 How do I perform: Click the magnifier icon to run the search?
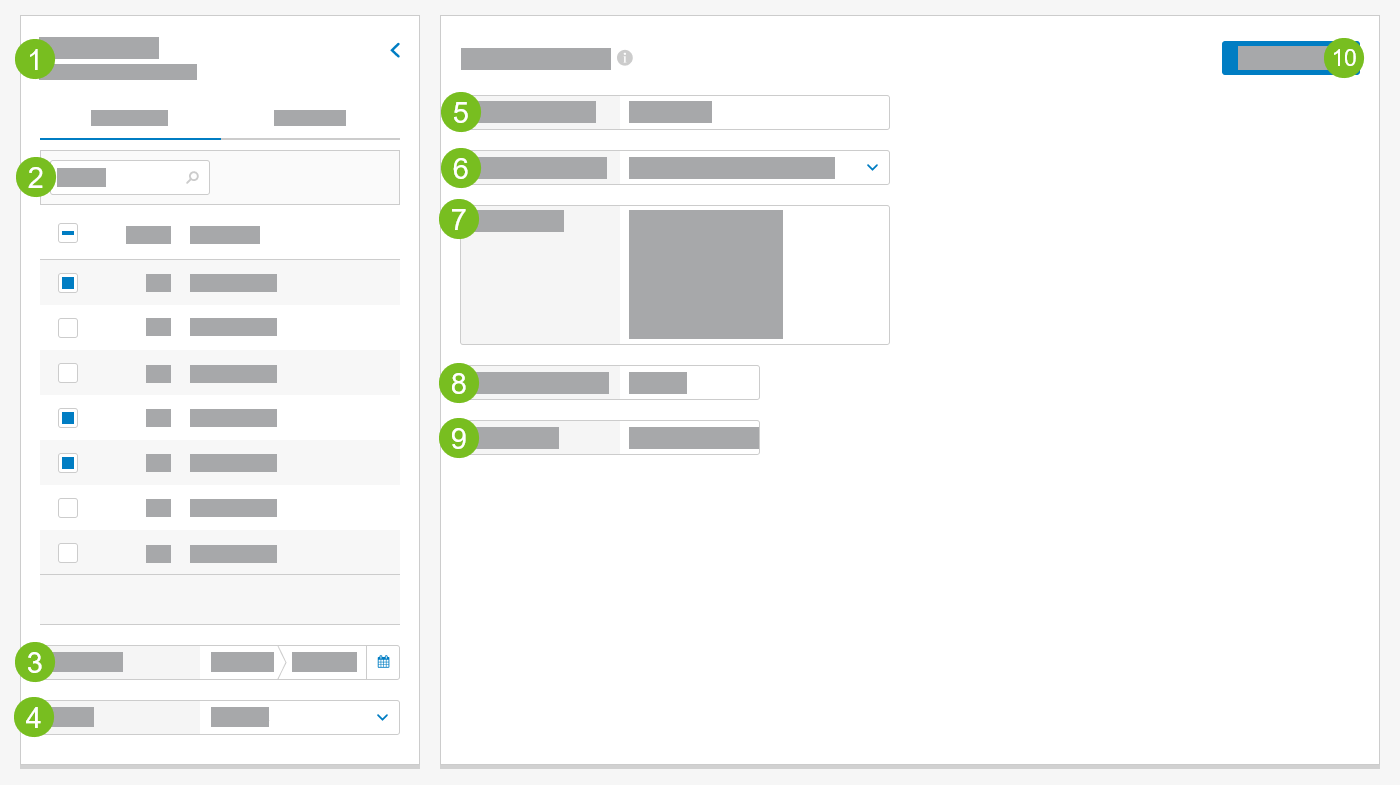click(x=191, y=176)
